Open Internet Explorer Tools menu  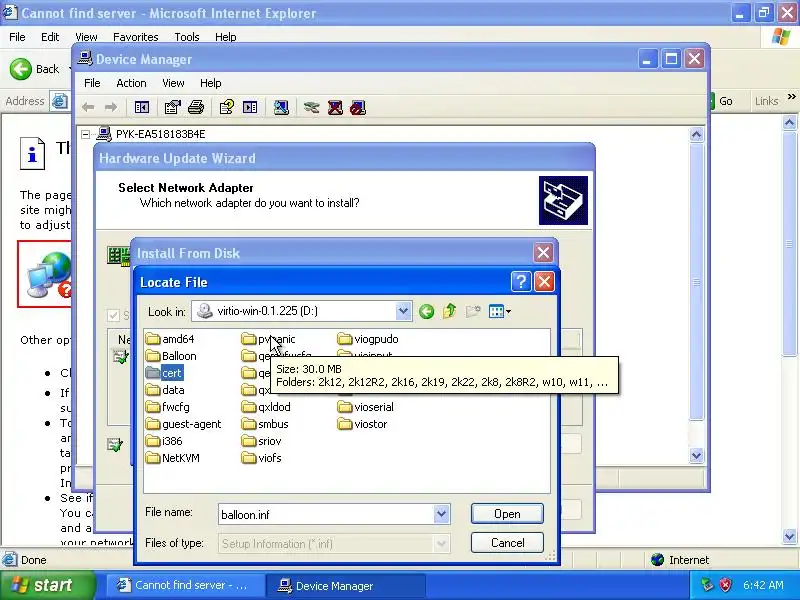187,37
